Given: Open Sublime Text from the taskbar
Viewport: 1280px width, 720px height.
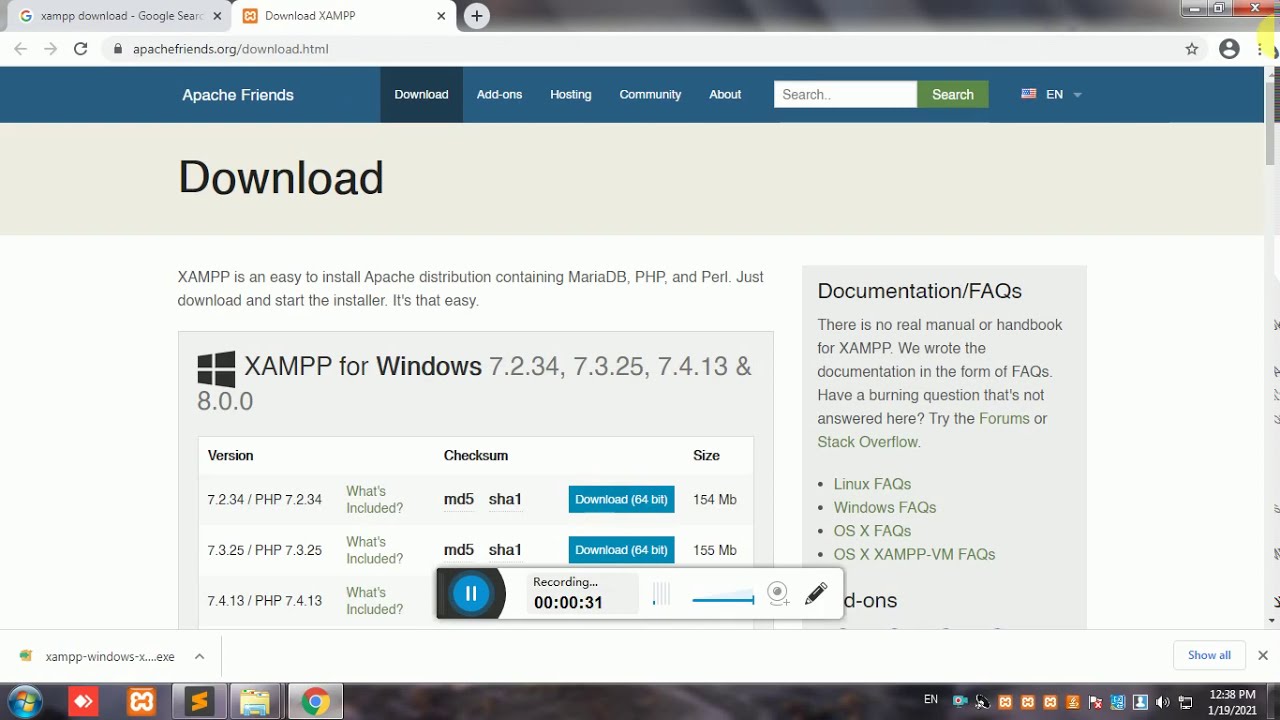Looking at the screenshot, I should [x=199, y=702].
